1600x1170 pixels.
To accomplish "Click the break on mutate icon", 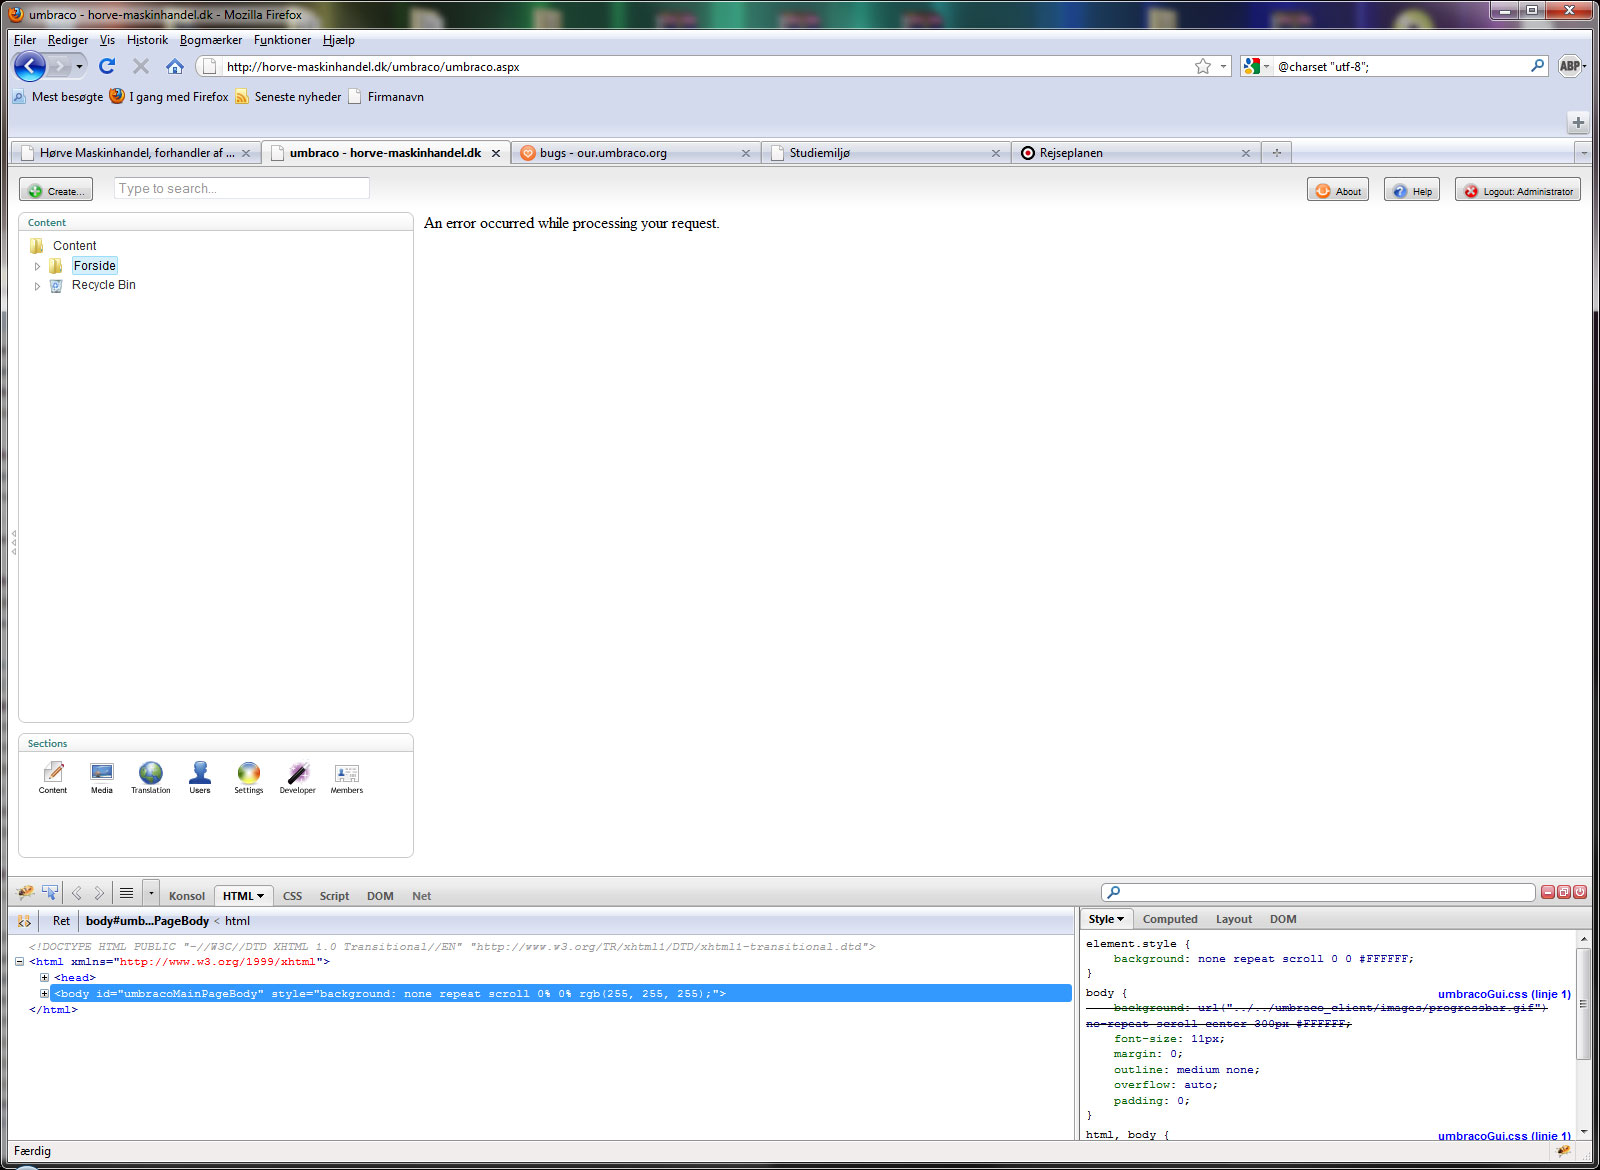I will 24,921.
